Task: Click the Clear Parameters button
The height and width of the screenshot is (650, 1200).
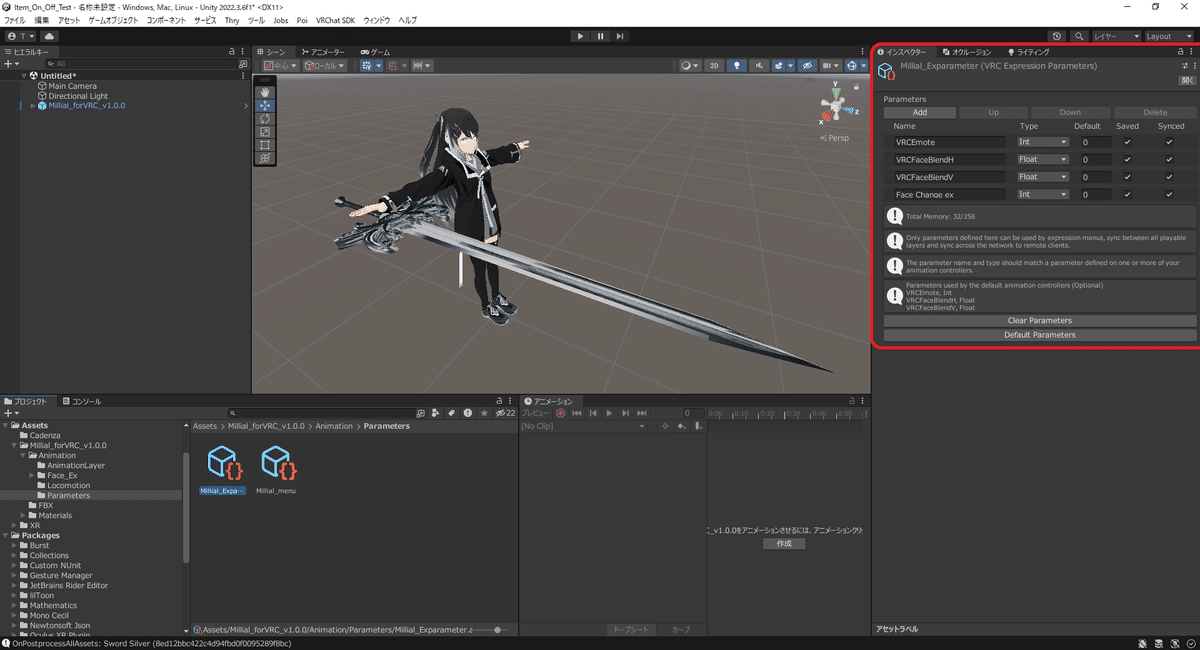Action: point(1039,321)
